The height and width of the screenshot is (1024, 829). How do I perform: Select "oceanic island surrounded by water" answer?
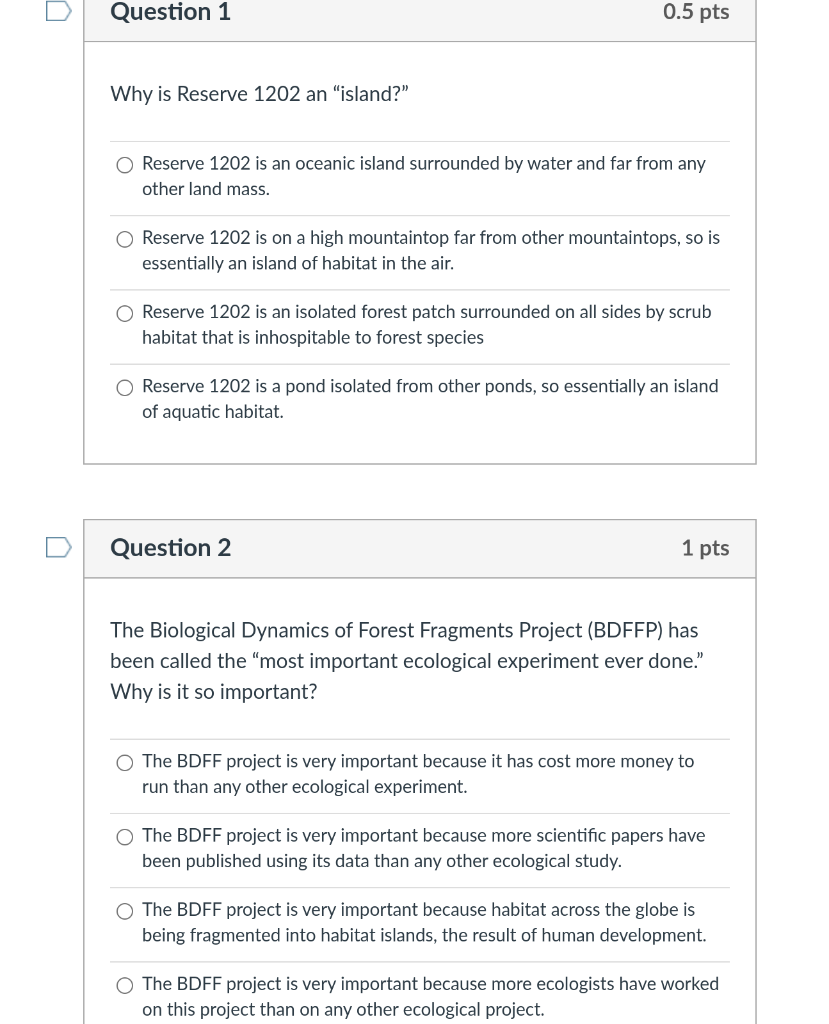(x=124, y=164)
